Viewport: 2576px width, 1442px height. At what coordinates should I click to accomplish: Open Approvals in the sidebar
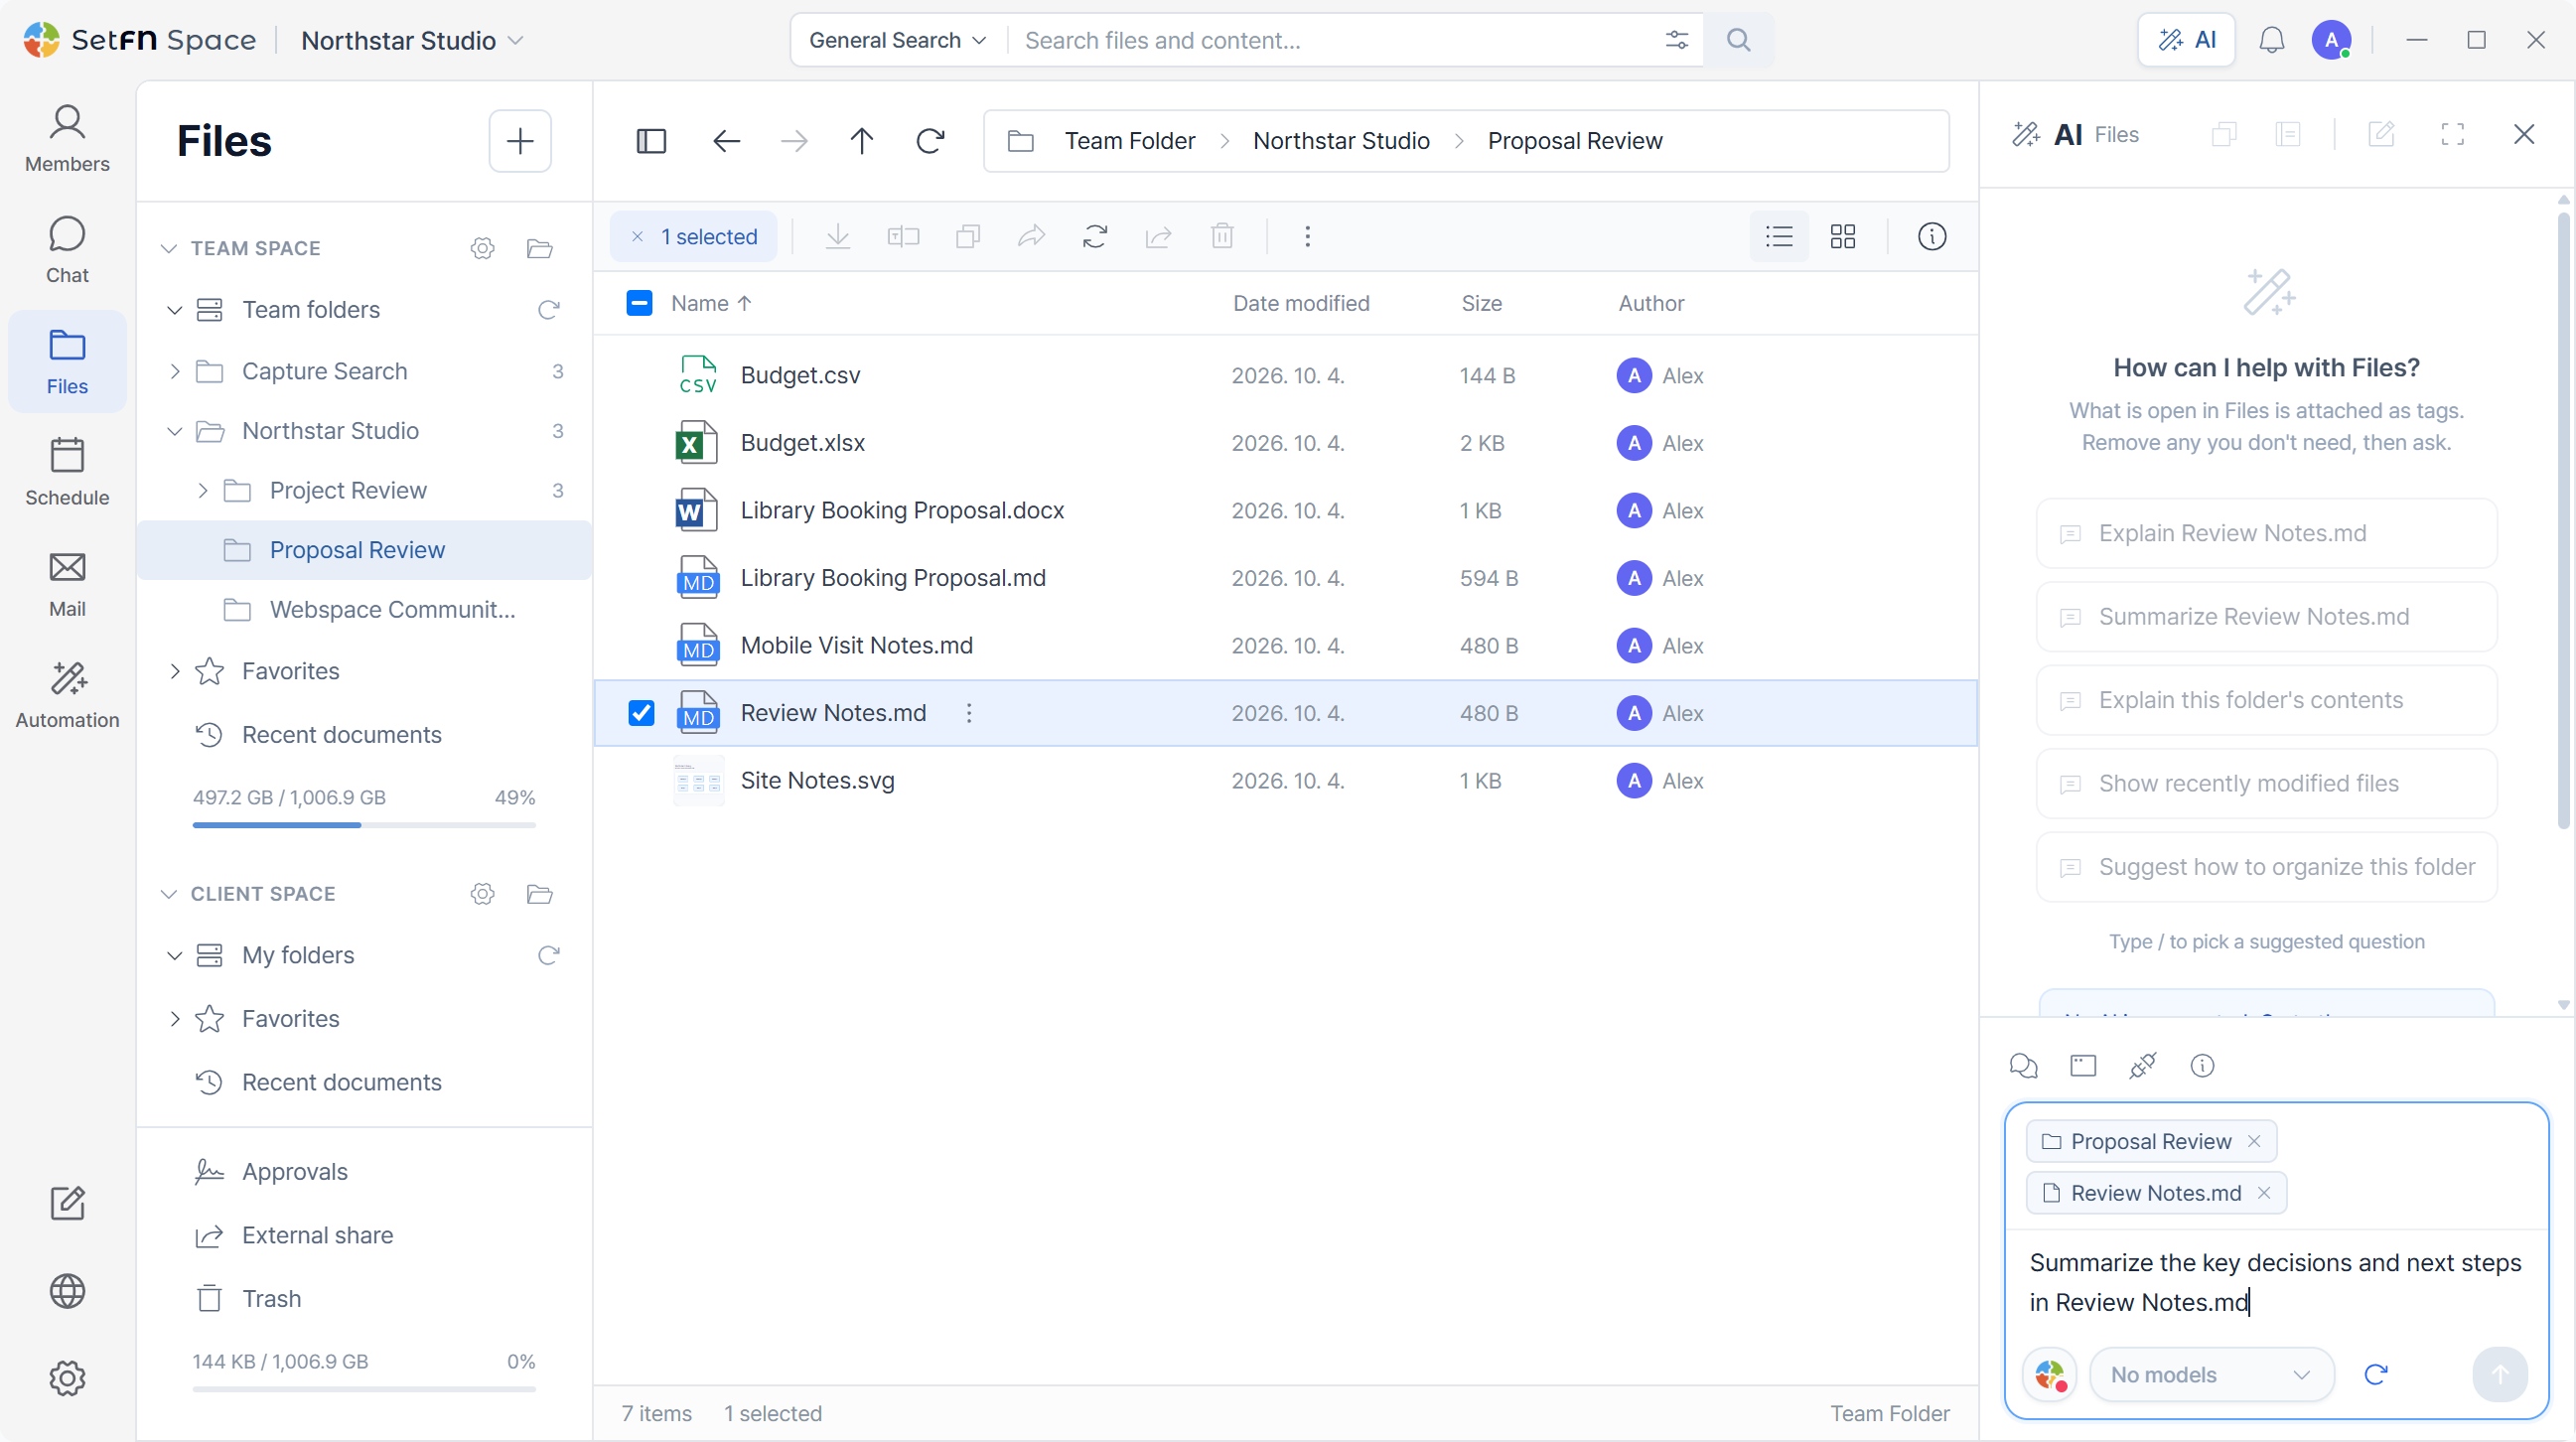coord(294,1171)
